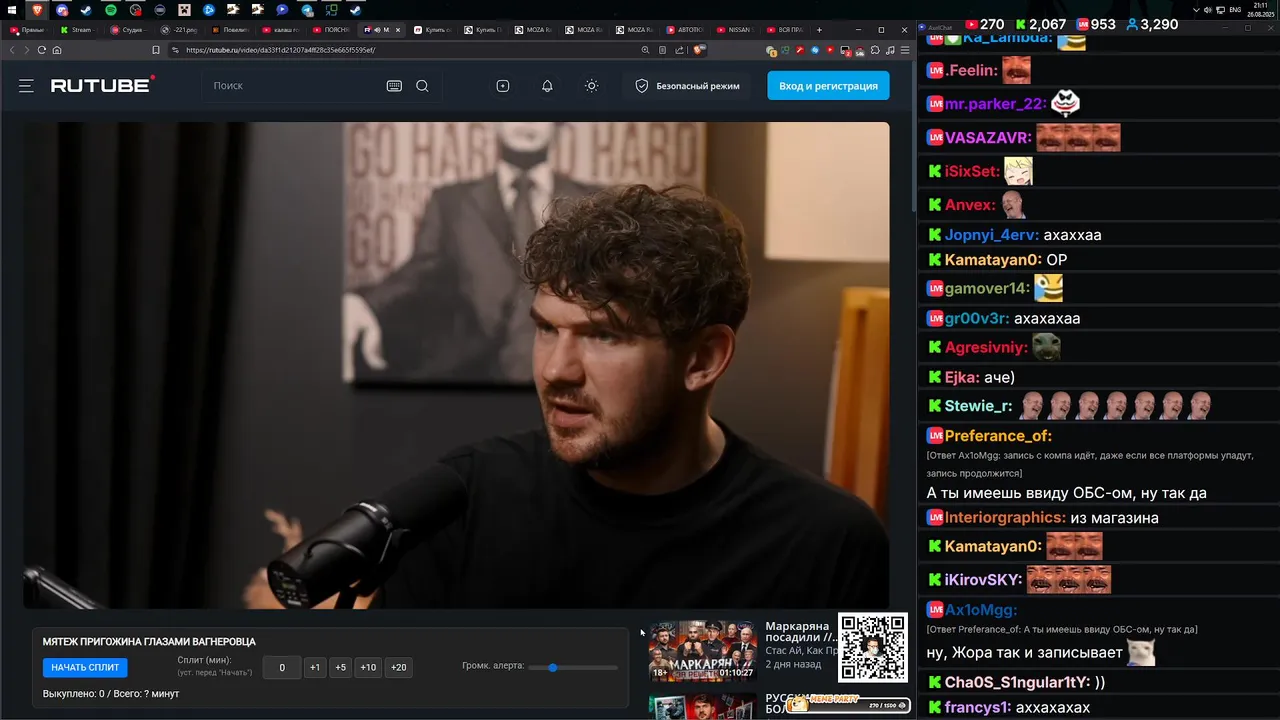Screen dimensions: 1280x720
Task: Click the upload video plus icon
Action: click(x=503, y=86)
